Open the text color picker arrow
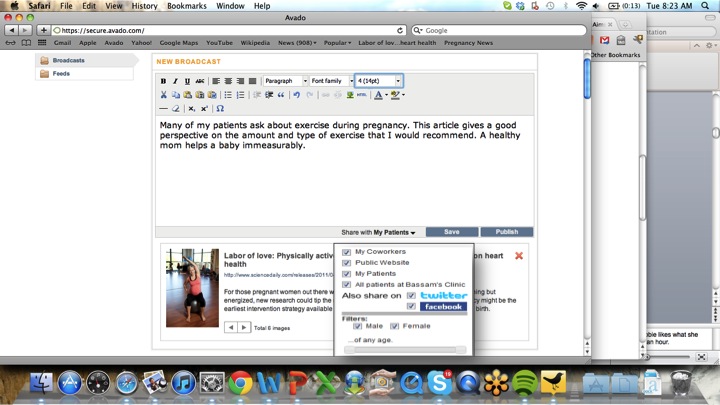This screenshot has height=405, width=720. pos(386,95)
